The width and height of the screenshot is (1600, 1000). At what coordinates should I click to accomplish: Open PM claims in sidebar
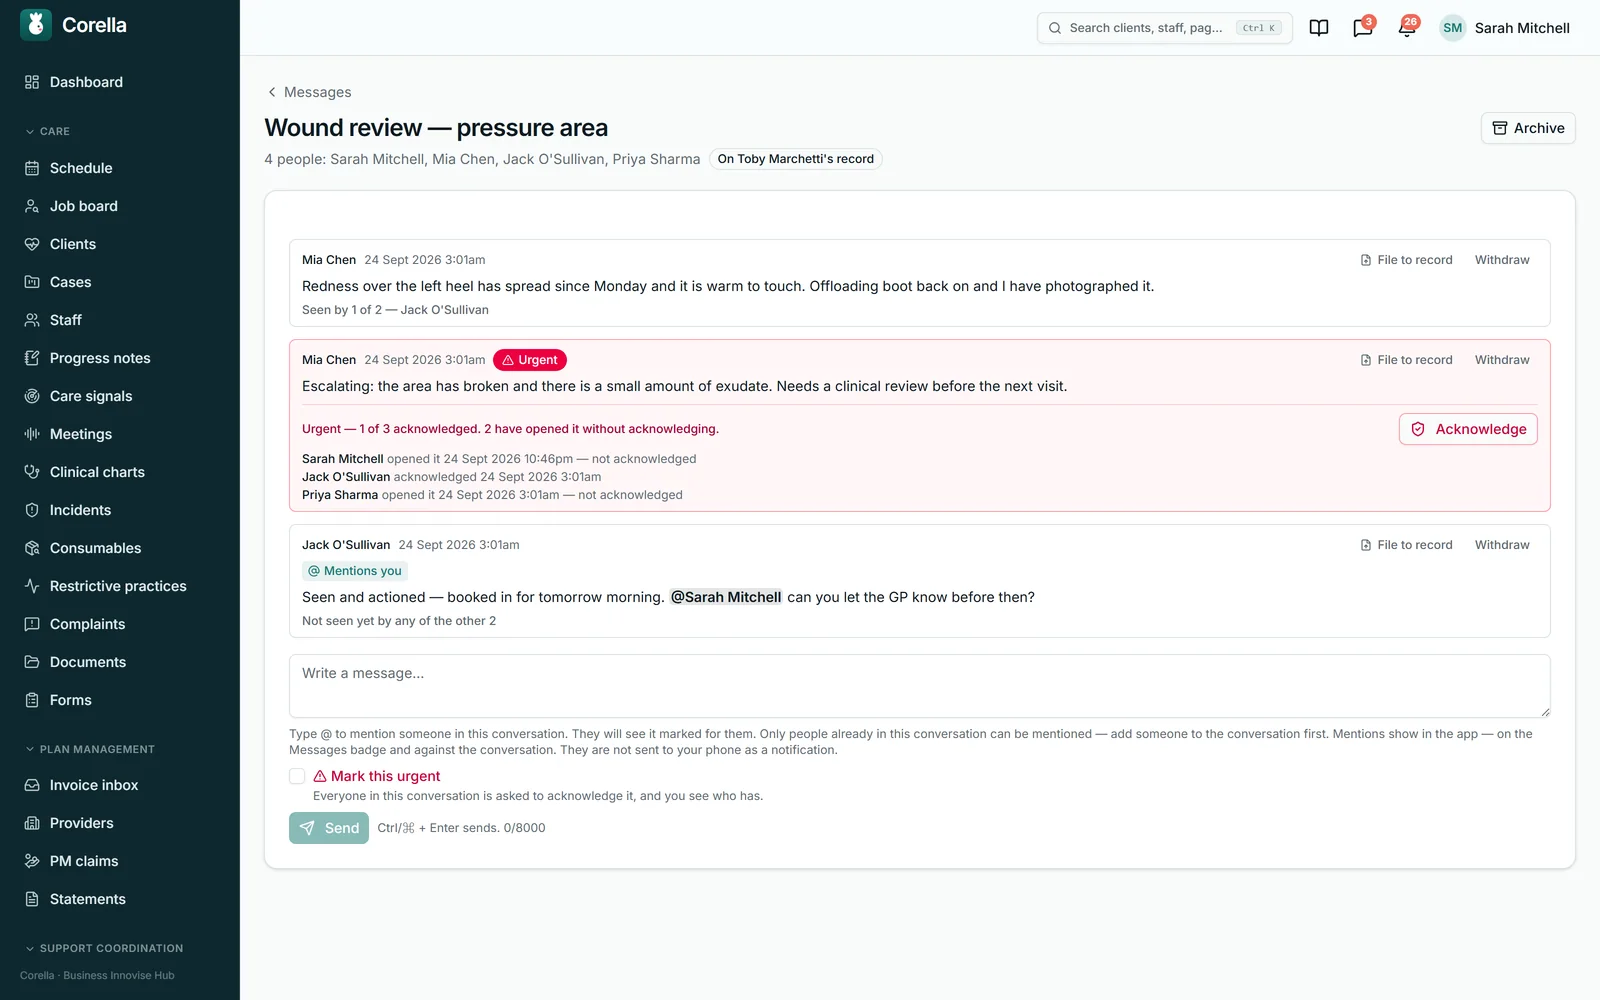[x=120, y=861]
